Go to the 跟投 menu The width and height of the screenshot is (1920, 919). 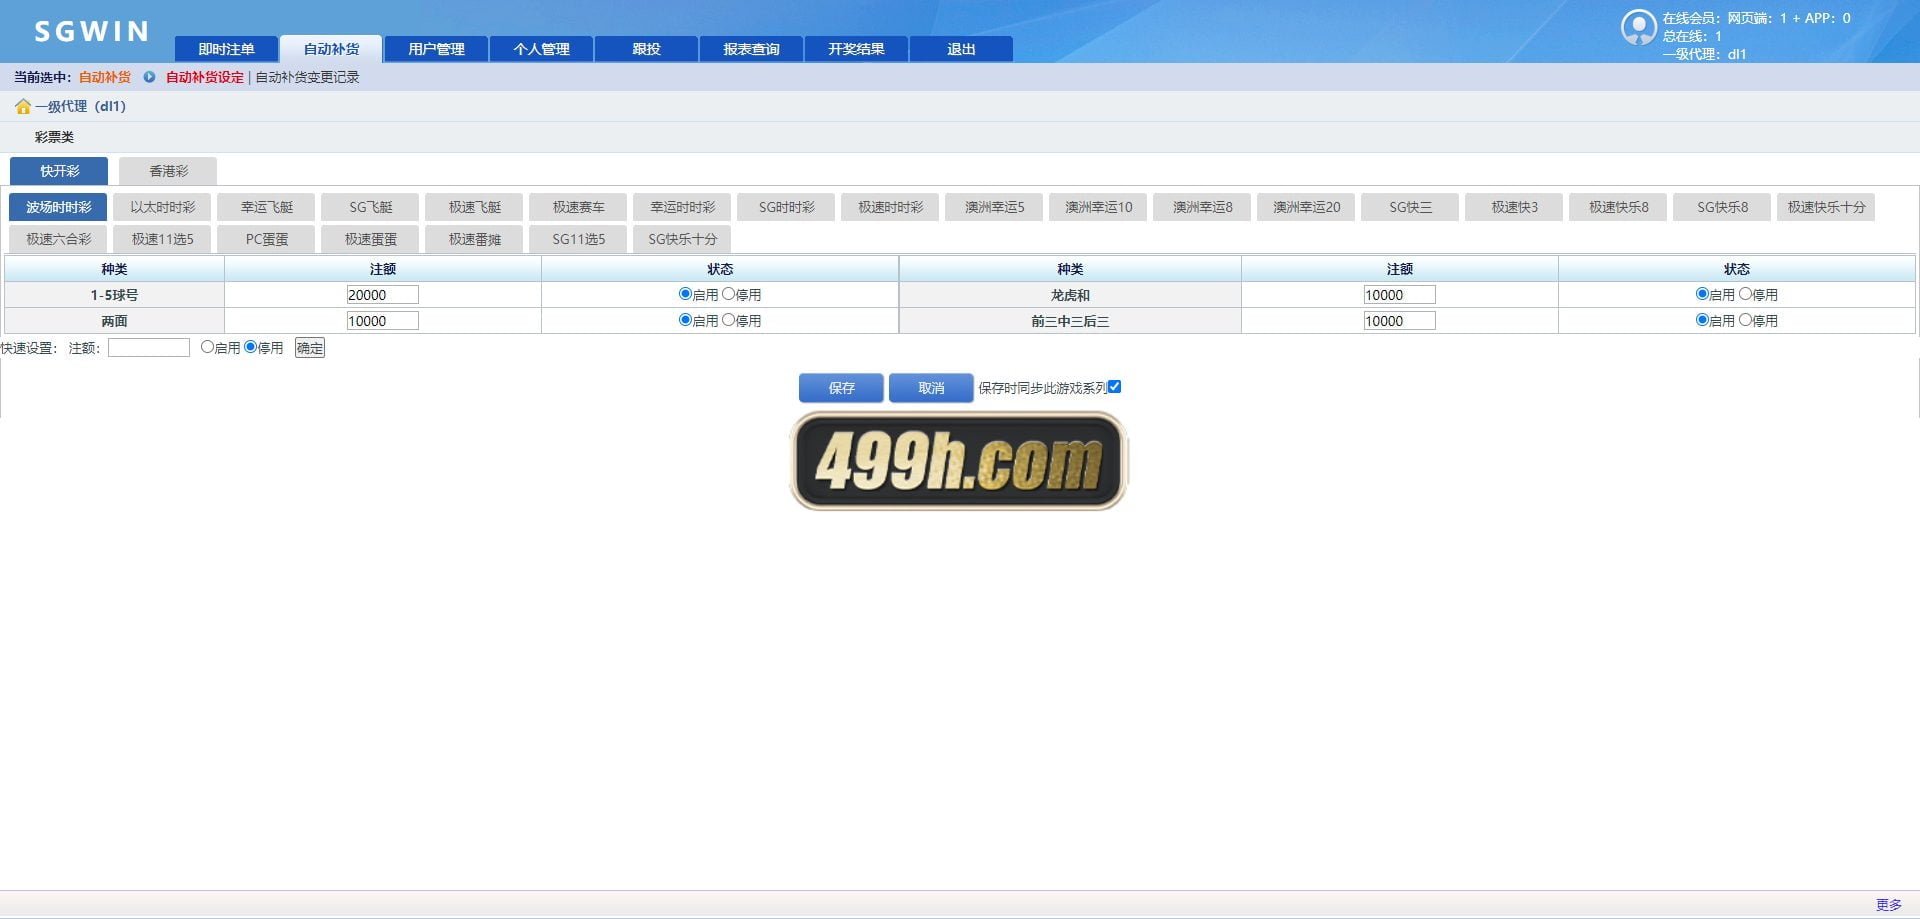[x=646, y=49]
